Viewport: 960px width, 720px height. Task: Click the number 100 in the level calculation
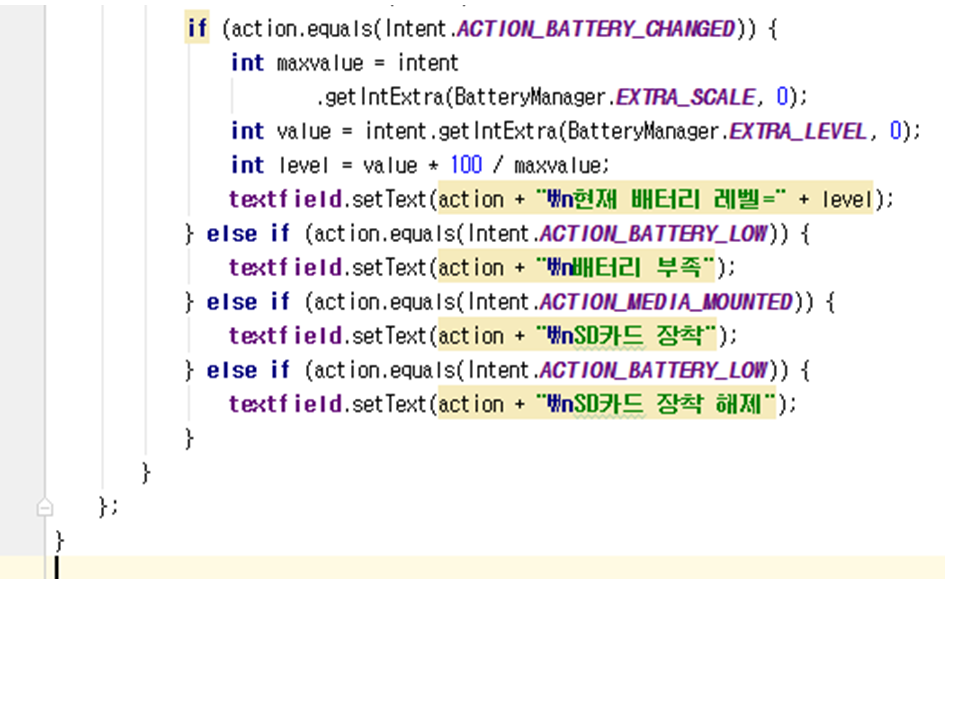pos(466,165)
